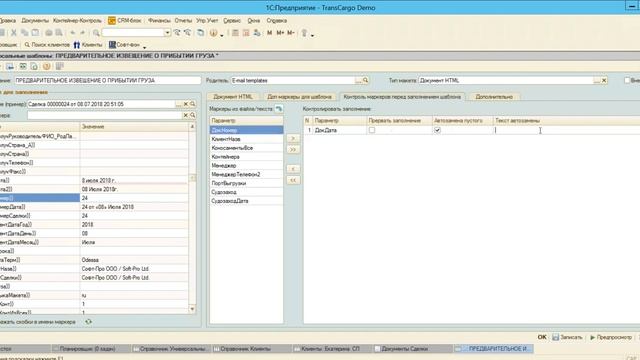Image resolution: width=640 pixels, height=360 pixels.
Task: Expand the toolbar search combo box dropdown
Action: point(167,33)
